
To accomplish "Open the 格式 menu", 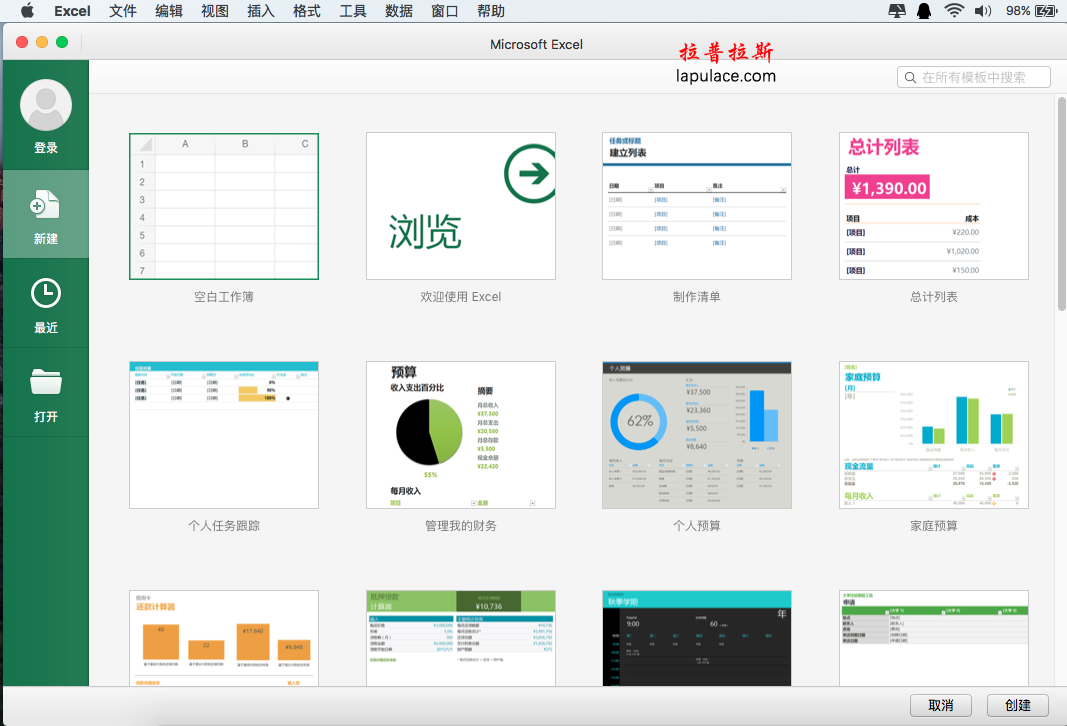I will point(306,11).
